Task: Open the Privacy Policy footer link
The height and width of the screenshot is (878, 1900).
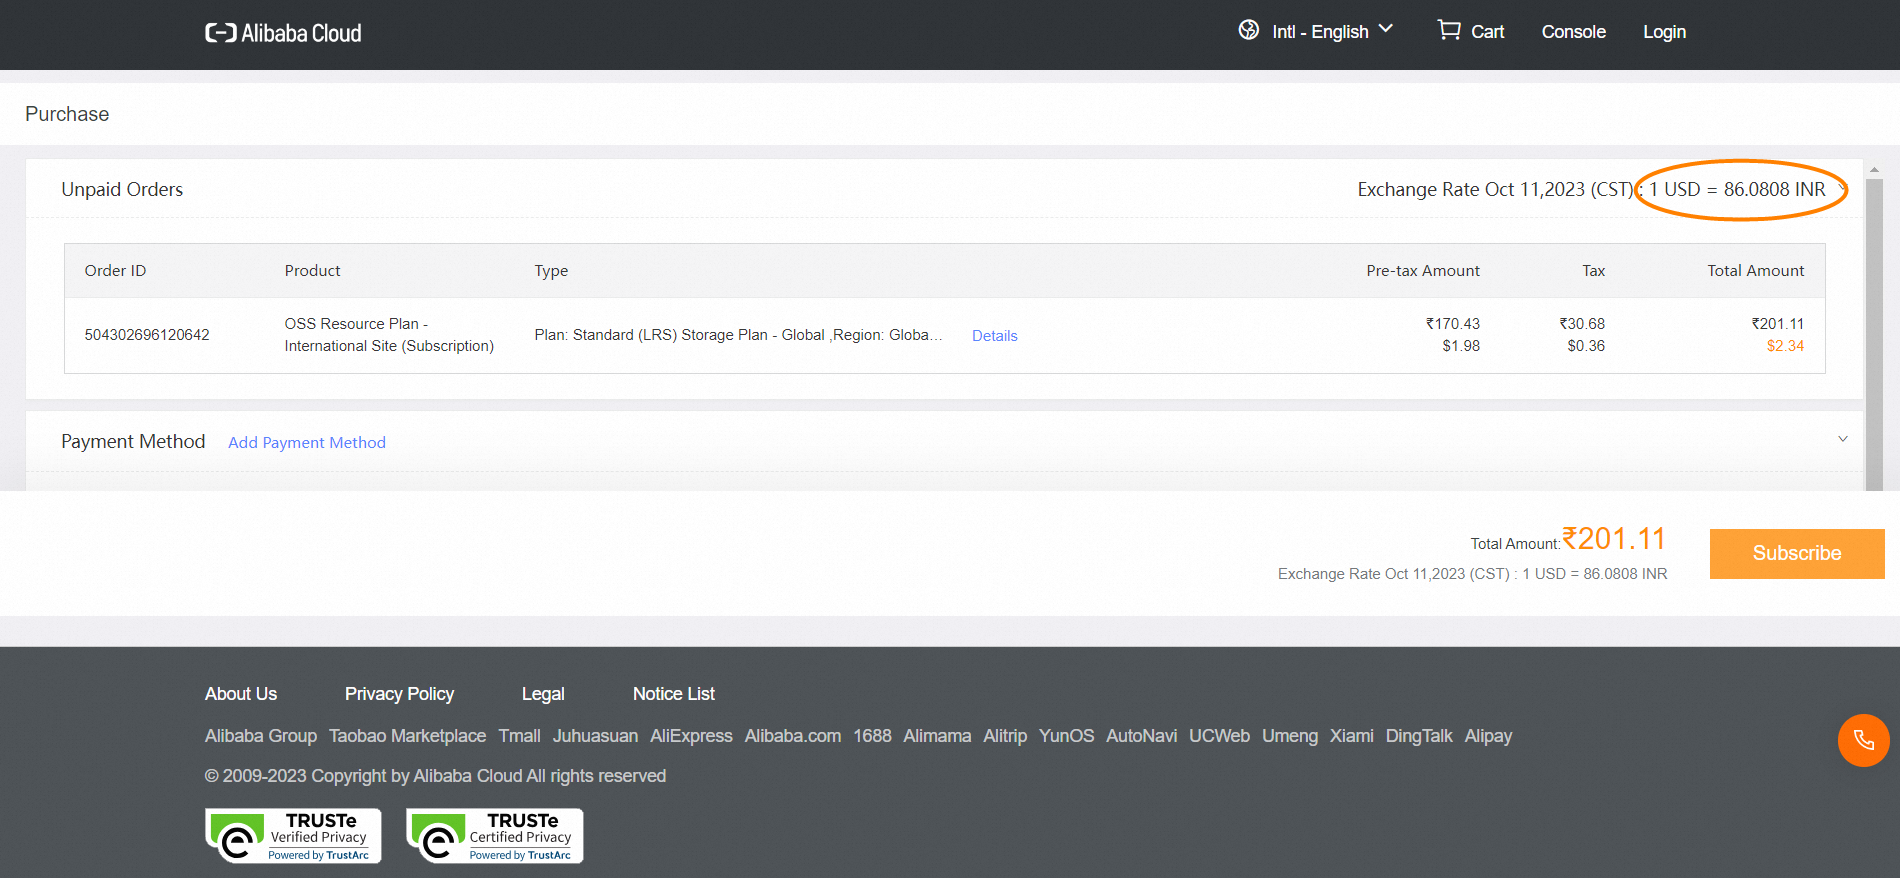Action: pos(399,694)
